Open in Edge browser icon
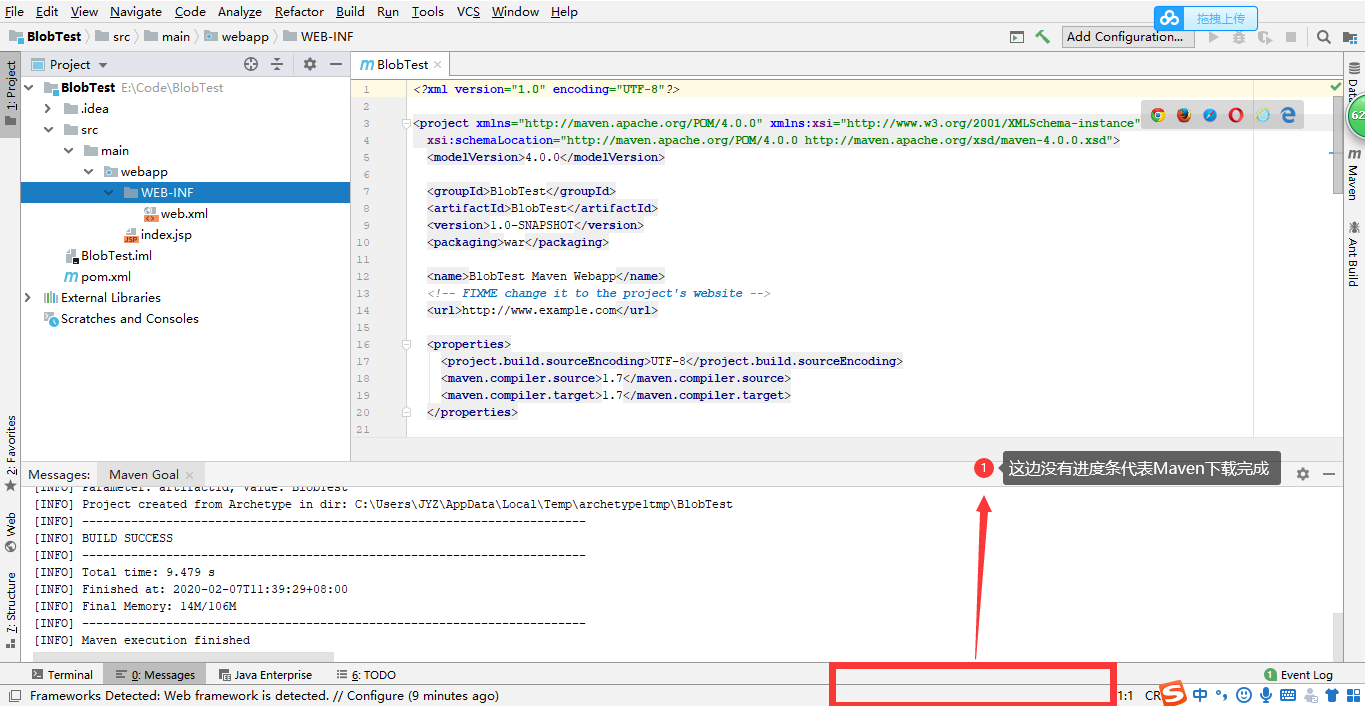 pos(1289,115)
